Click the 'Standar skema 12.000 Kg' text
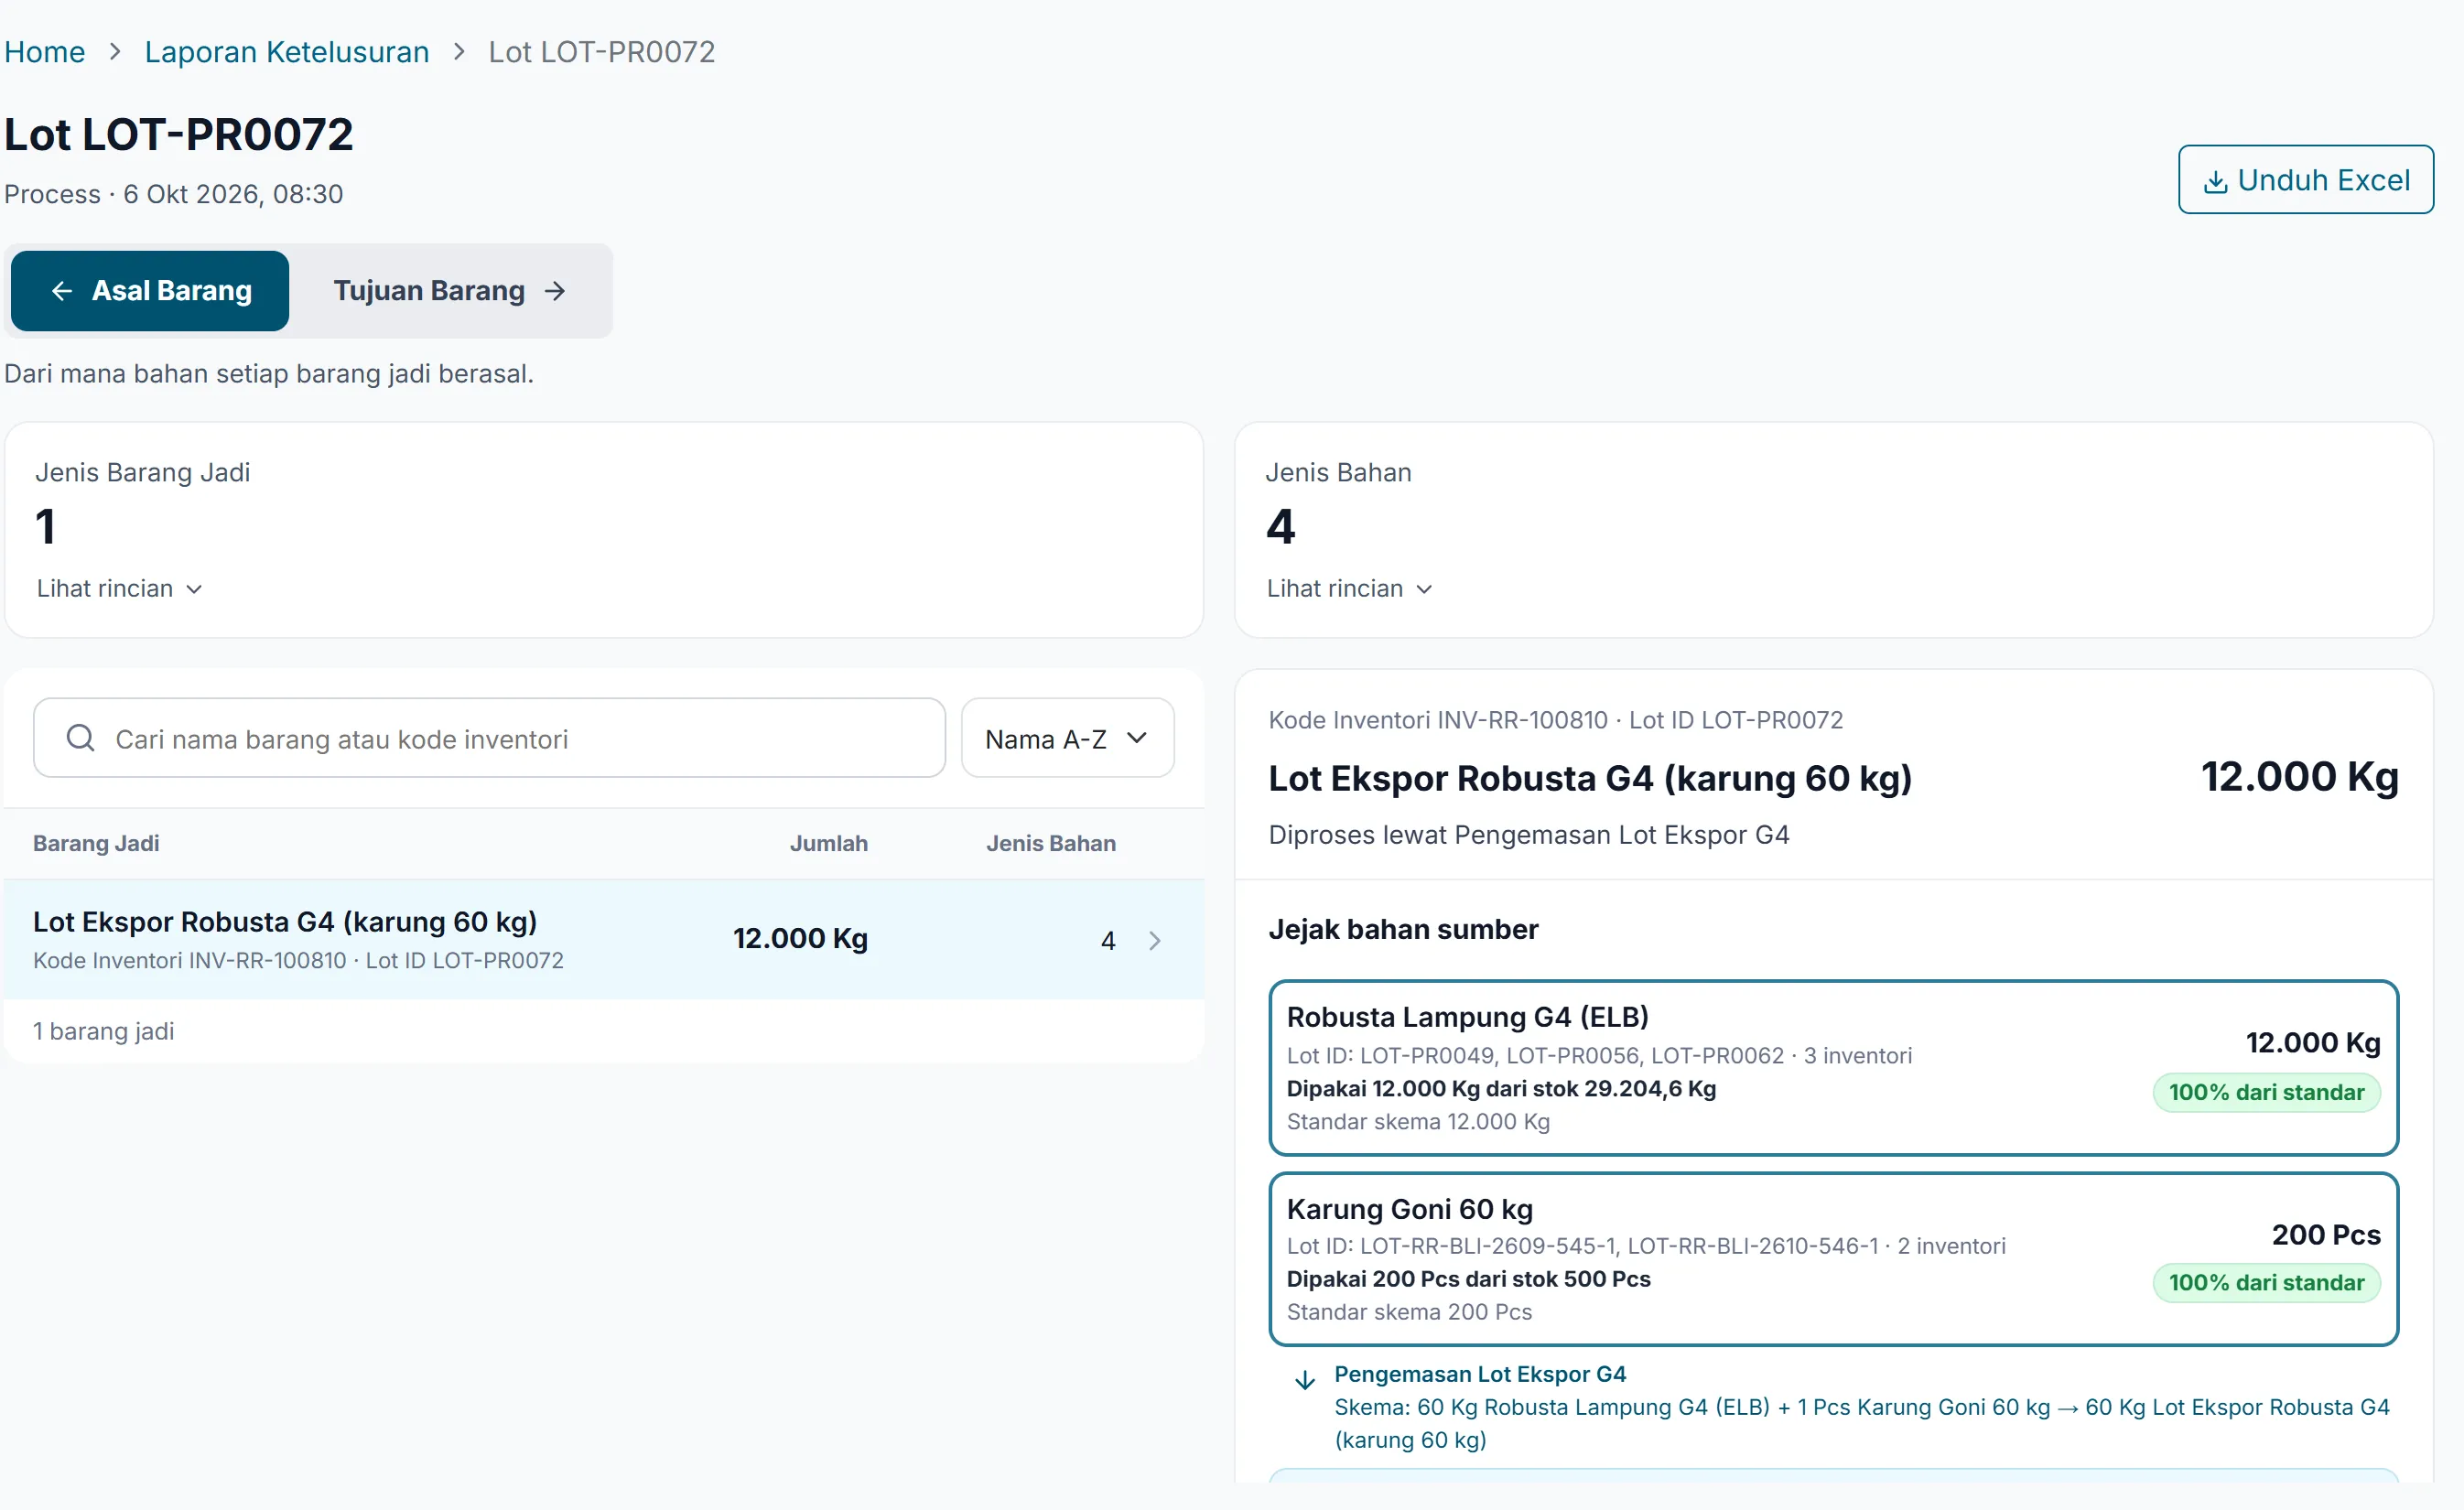This screenshot has width=2464, height=1510. tap(1418, 1121)
